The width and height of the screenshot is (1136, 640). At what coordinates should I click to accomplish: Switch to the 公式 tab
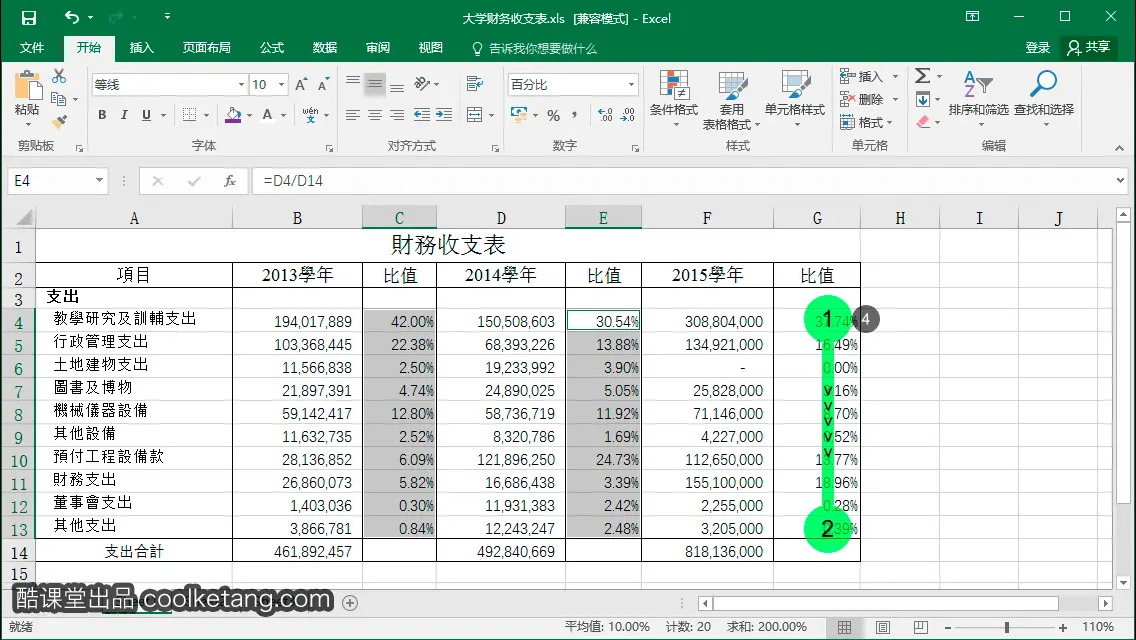coord(272,48)
